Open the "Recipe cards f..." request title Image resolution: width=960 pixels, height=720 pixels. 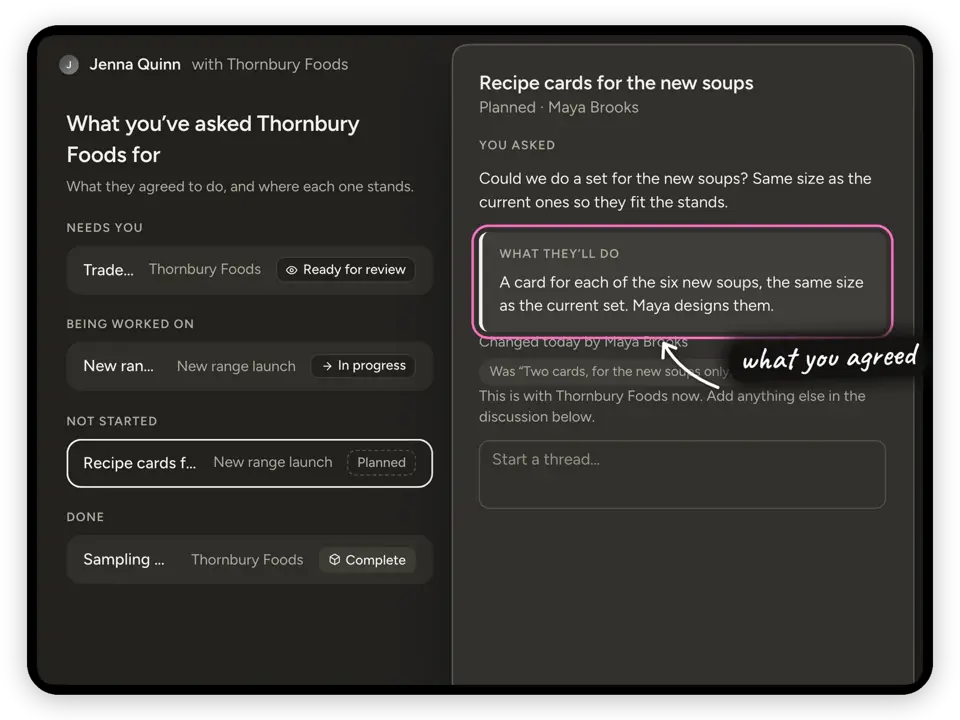pyautogui.click(x=140, y=463)
